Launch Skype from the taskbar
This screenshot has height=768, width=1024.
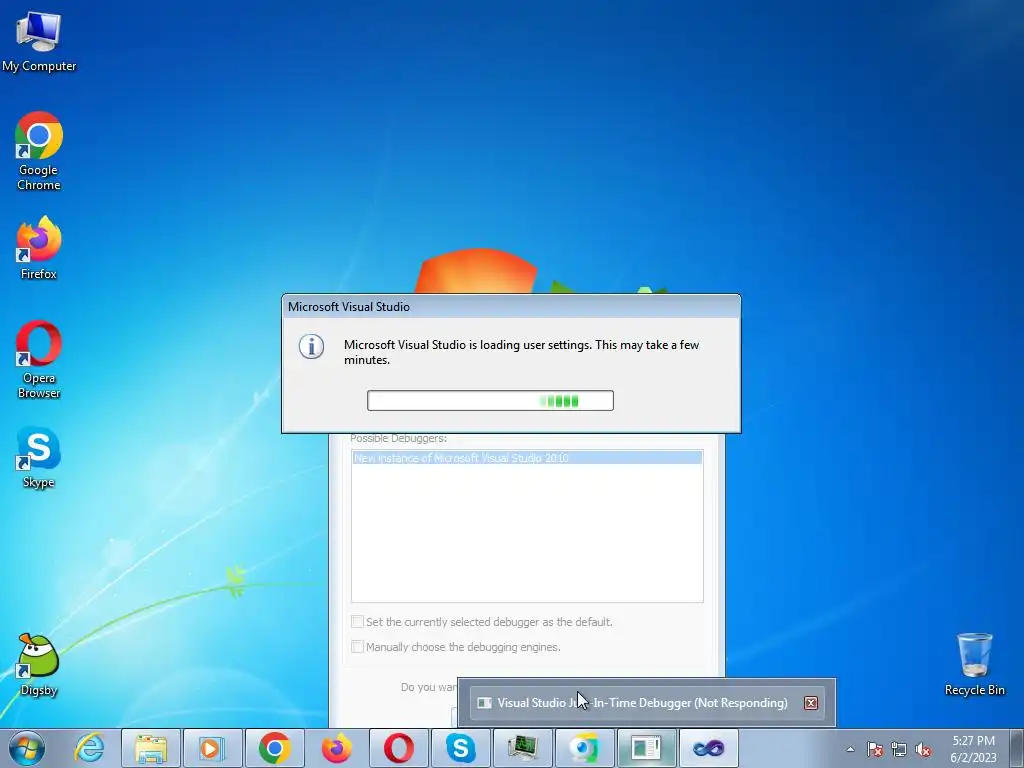[x=460, y=748]
